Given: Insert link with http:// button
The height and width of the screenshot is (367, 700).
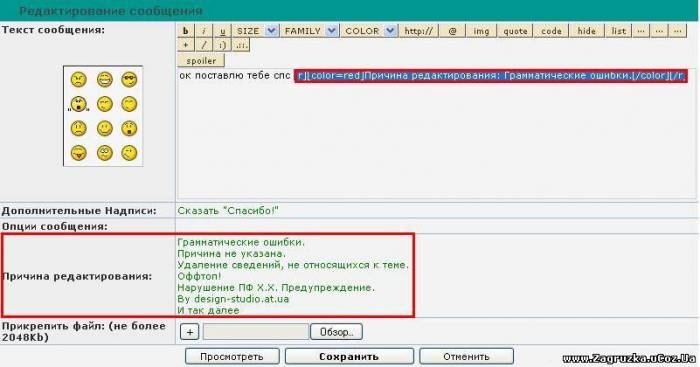Looking at the screenshot, I should tap(418, 31).
